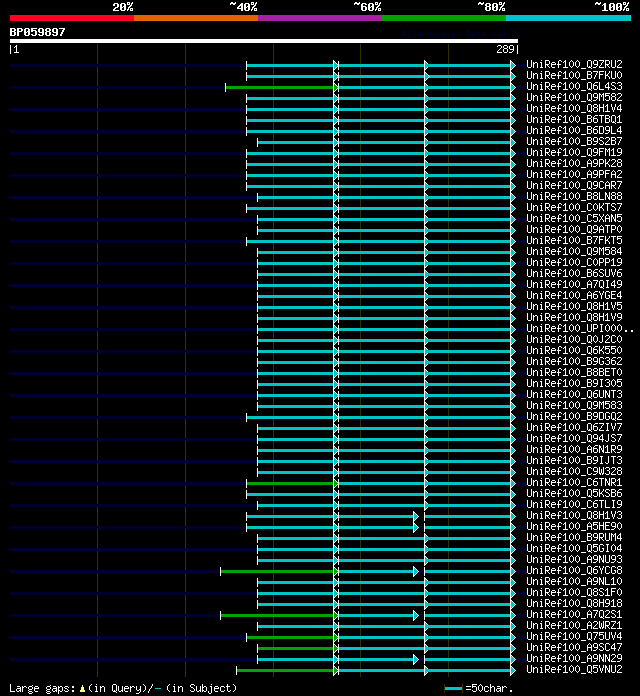Click UniRef100_A9PFA2 label
Image resolution: width=640 pixels, height=696 pixels.
(574, 174)
